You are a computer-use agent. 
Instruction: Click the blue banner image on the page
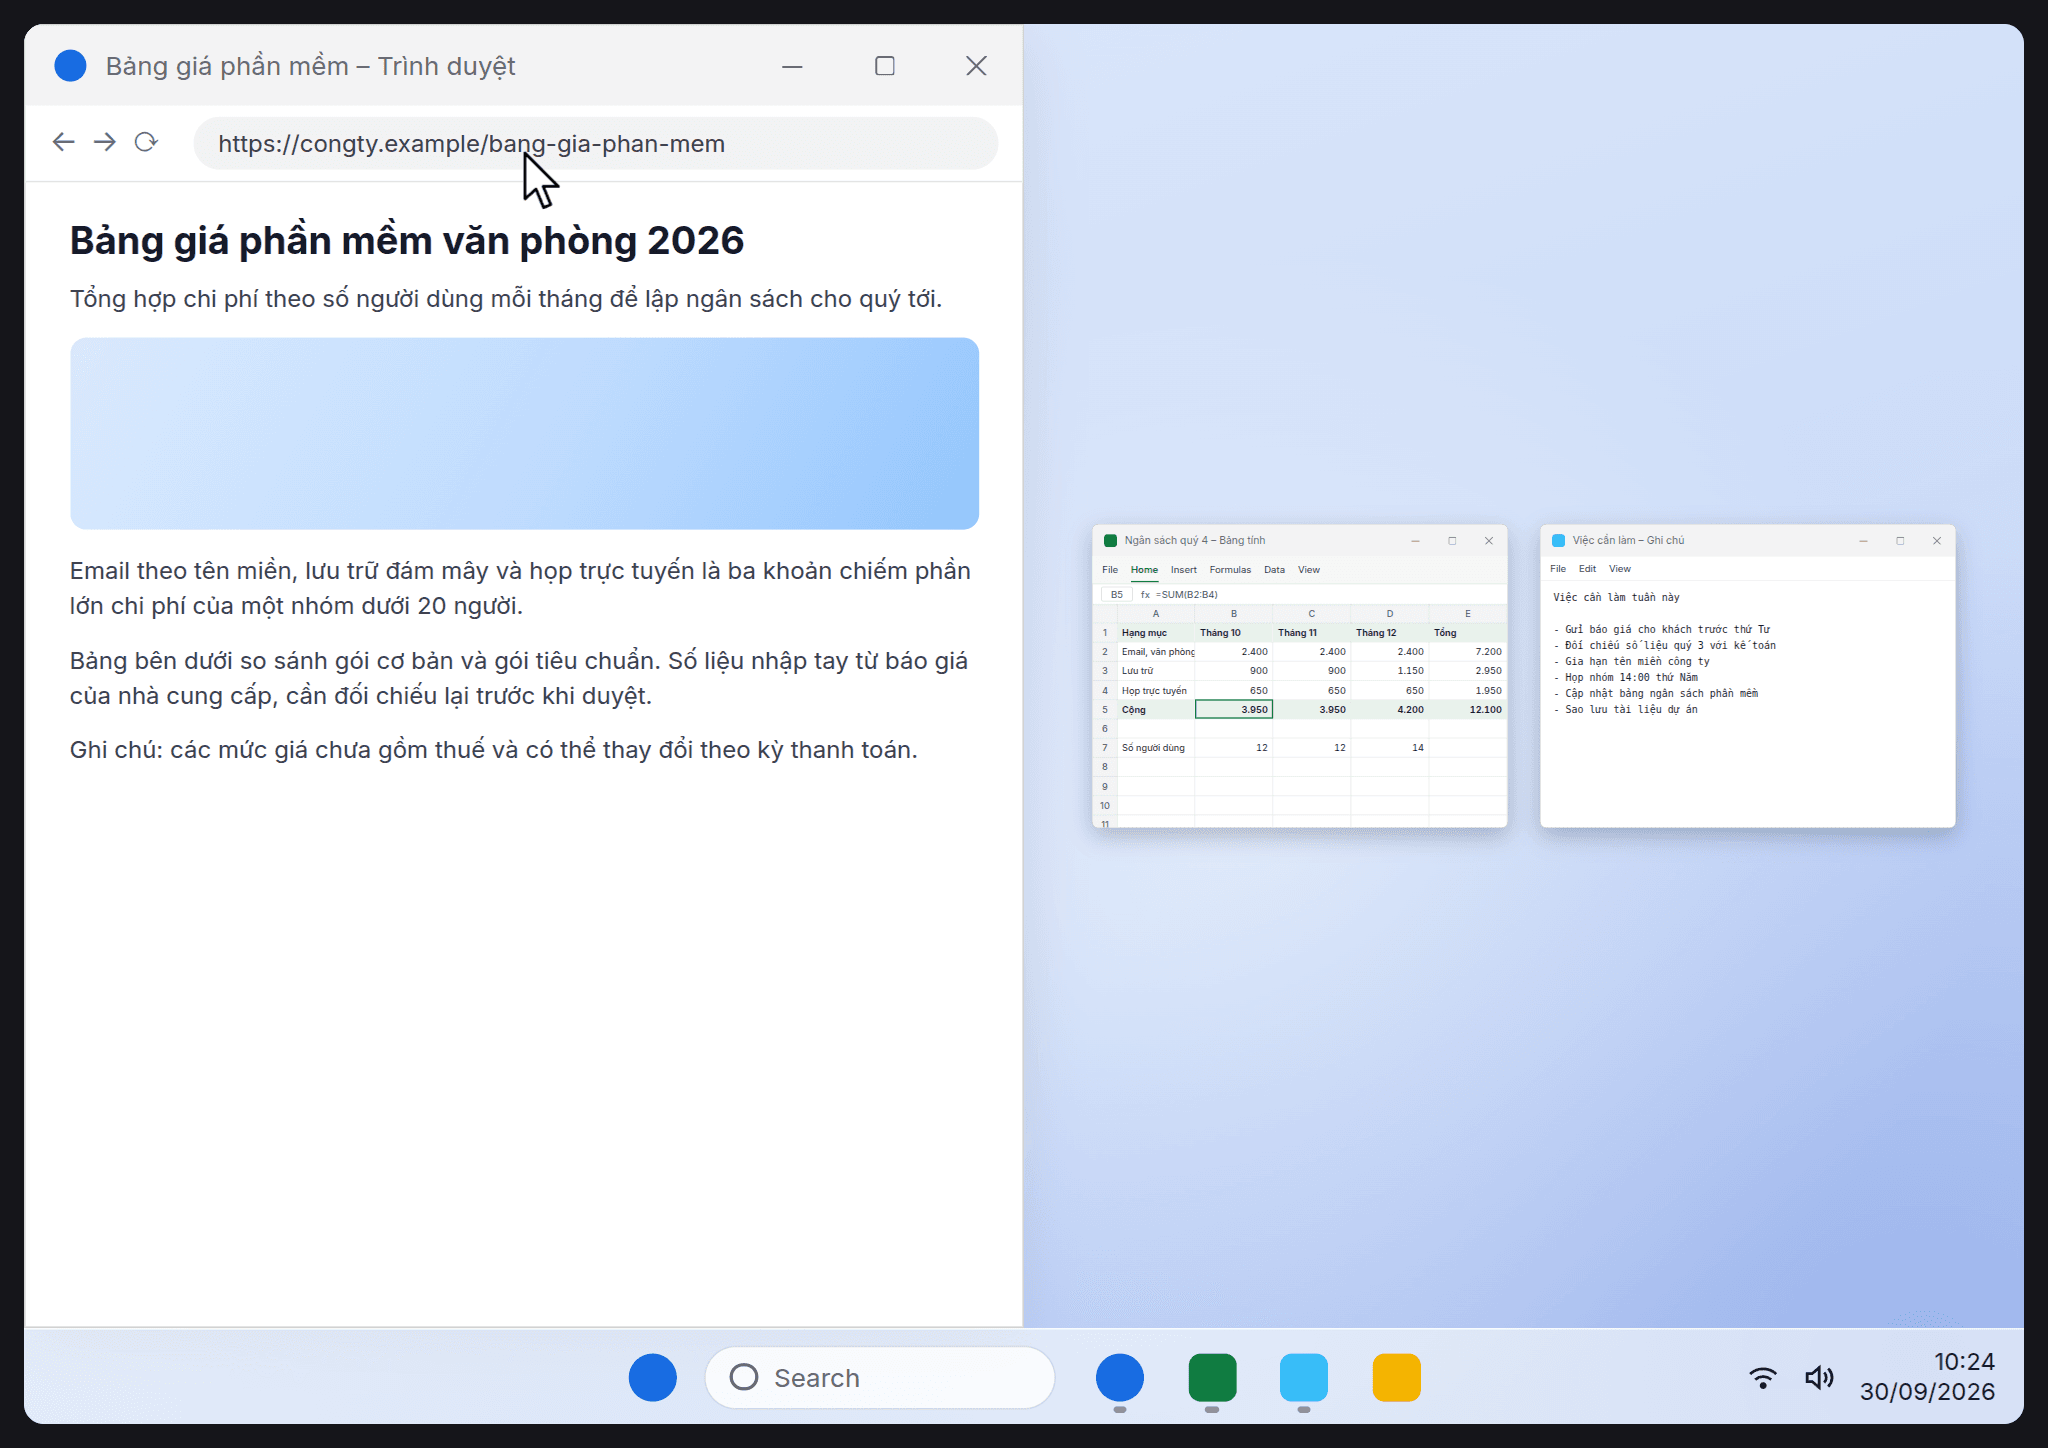(524, 433)
